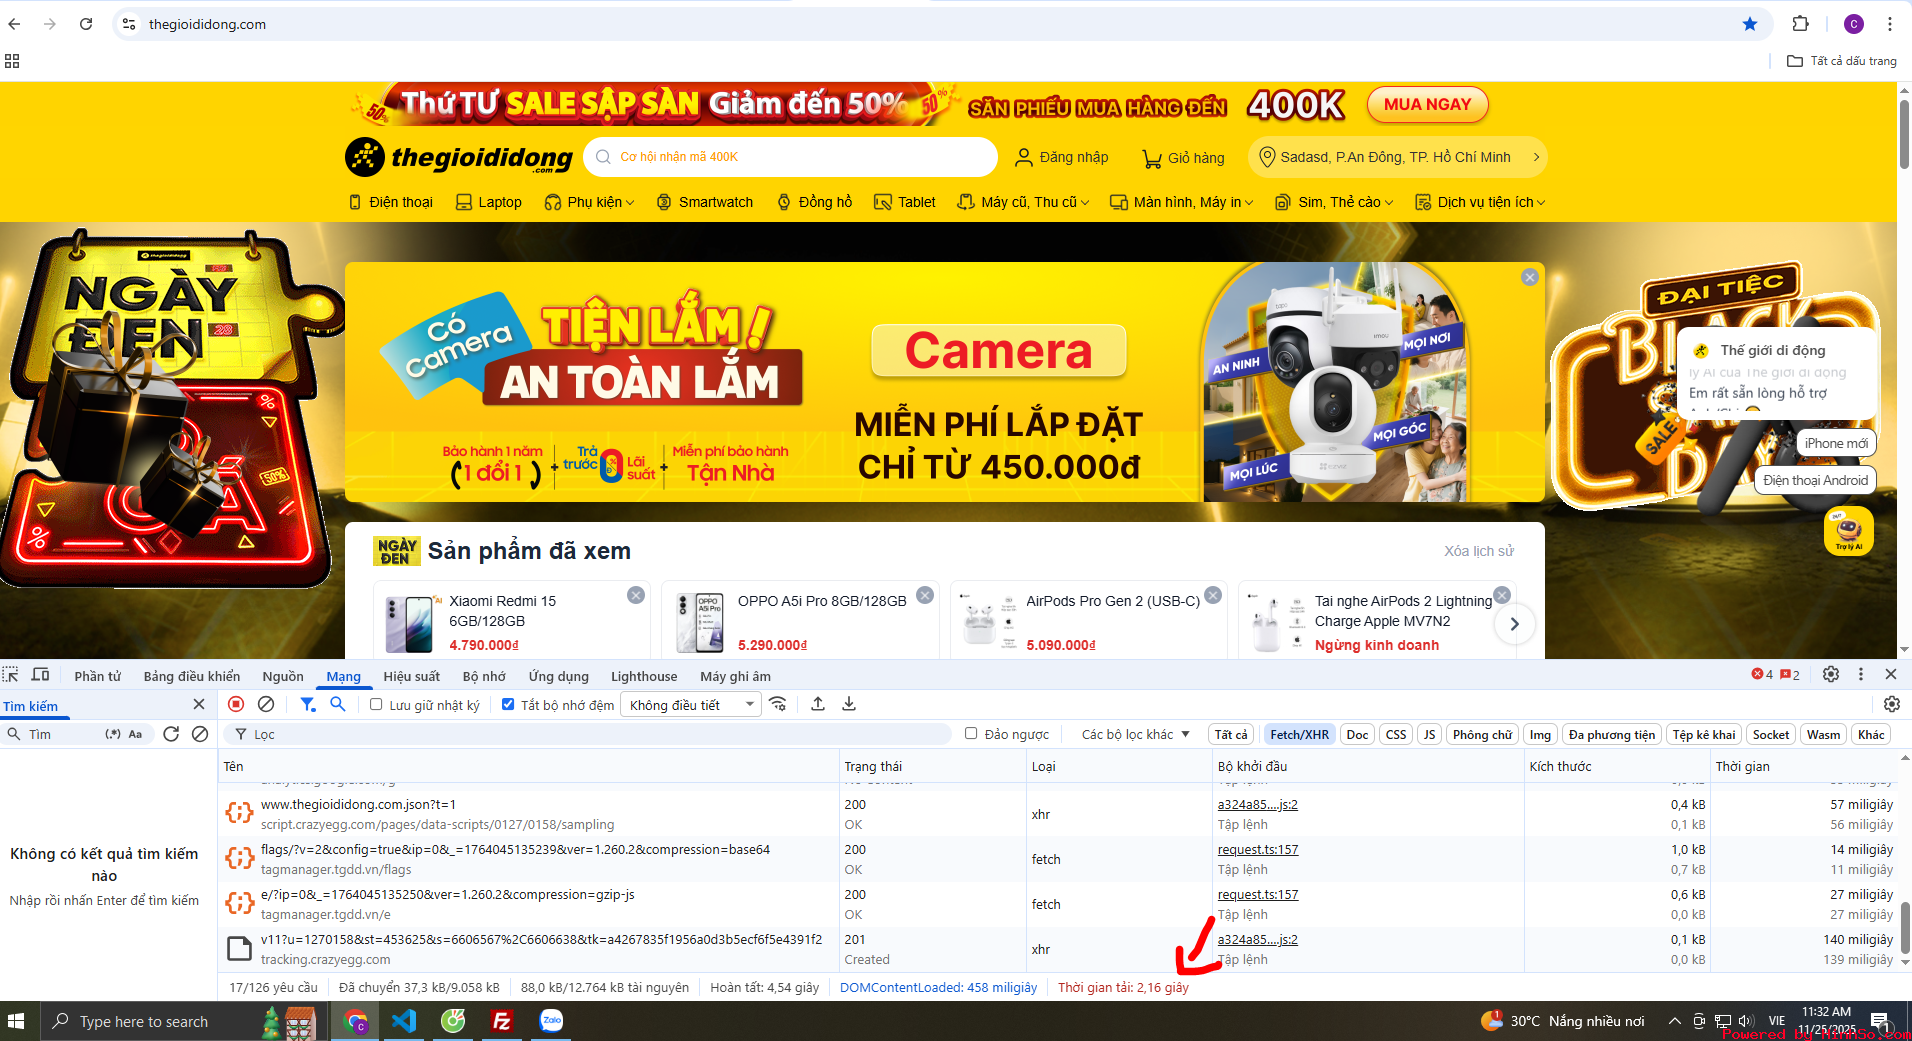
Task: Click the inspect element selector icon
Action: [x=11, y=675]
